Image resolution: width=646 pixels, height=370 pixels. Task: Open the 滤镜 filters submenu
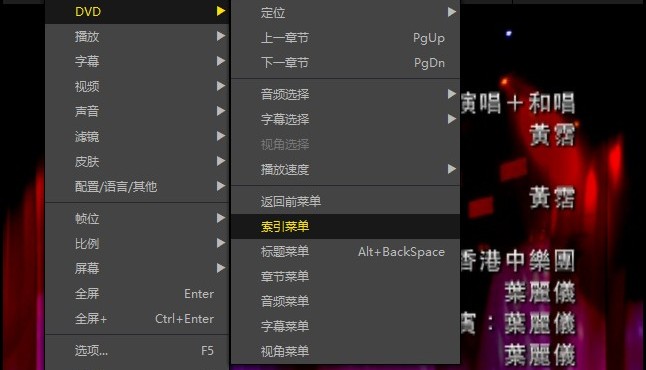[x=137, y=136]
